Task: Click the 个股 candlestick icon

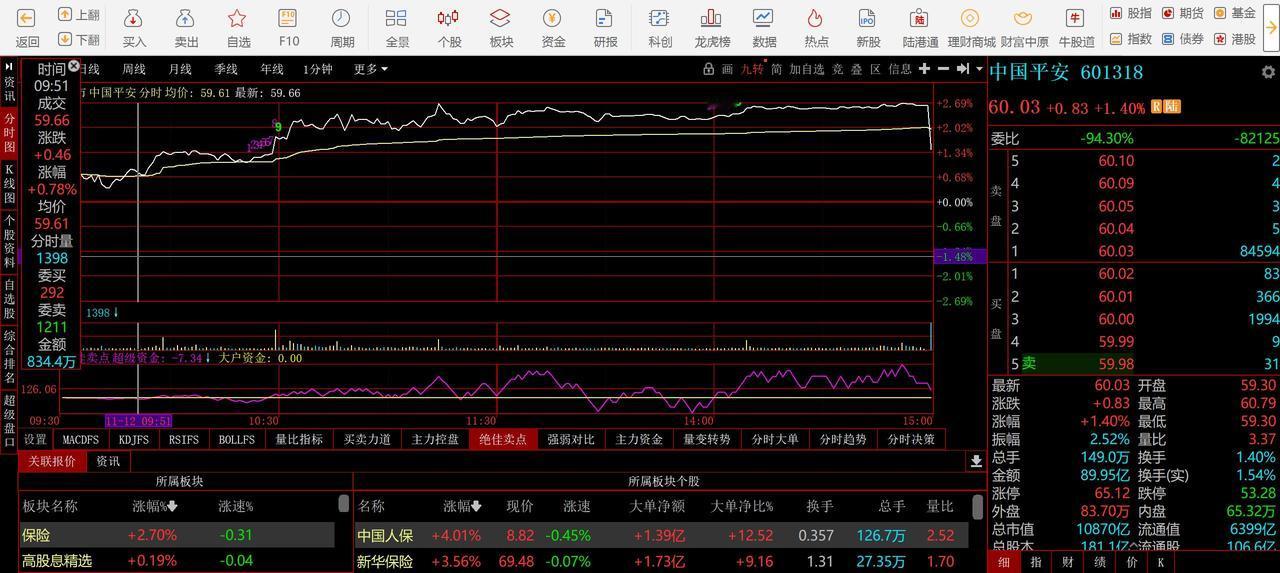Action: 449,18
